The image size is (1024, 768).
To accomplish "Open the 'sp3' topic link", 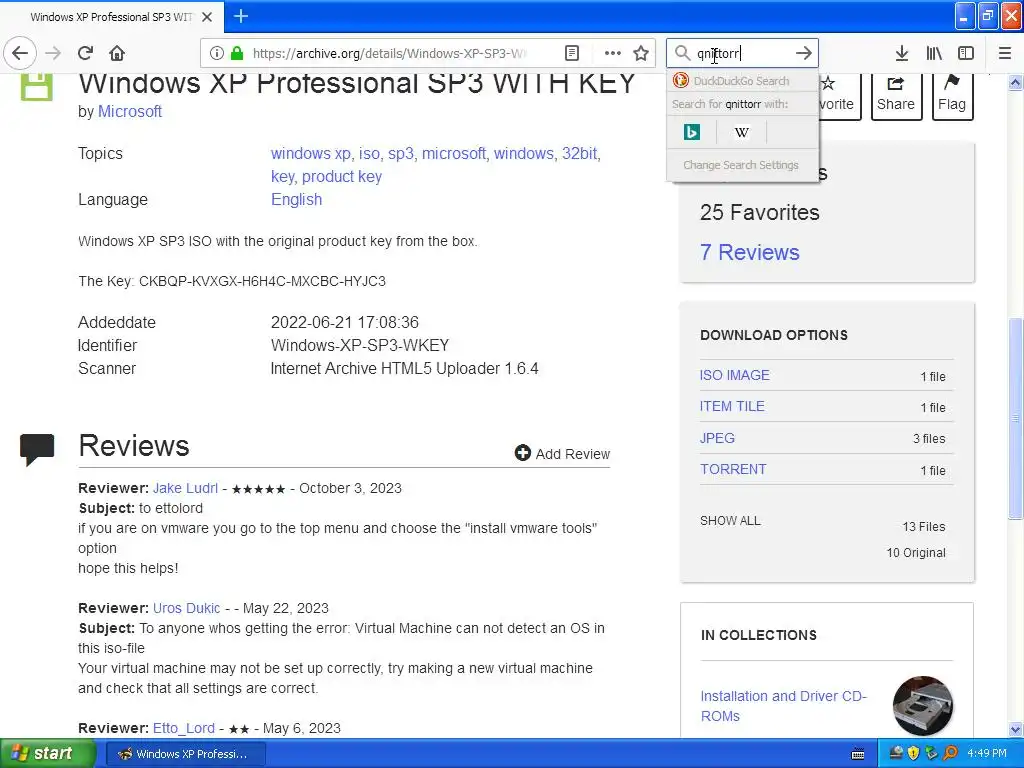I will [x=400, y=153].
